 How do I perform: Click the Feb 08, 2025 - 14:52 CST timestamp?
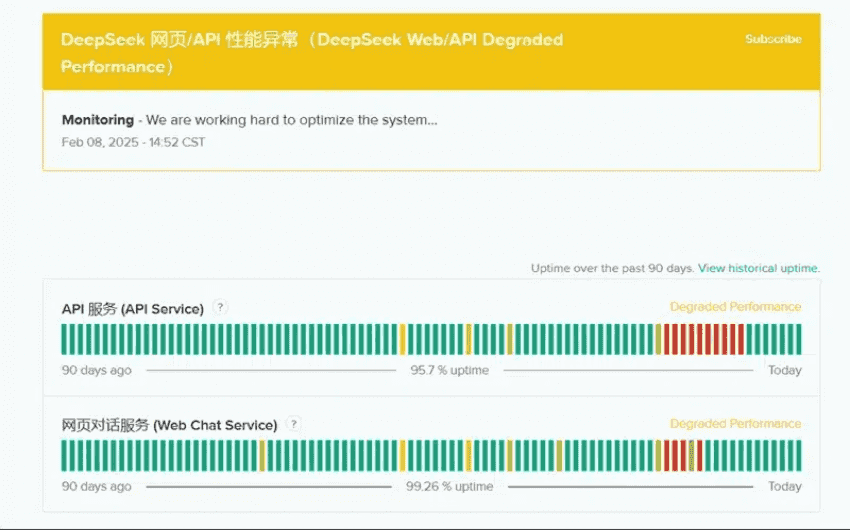coord(133,142)
